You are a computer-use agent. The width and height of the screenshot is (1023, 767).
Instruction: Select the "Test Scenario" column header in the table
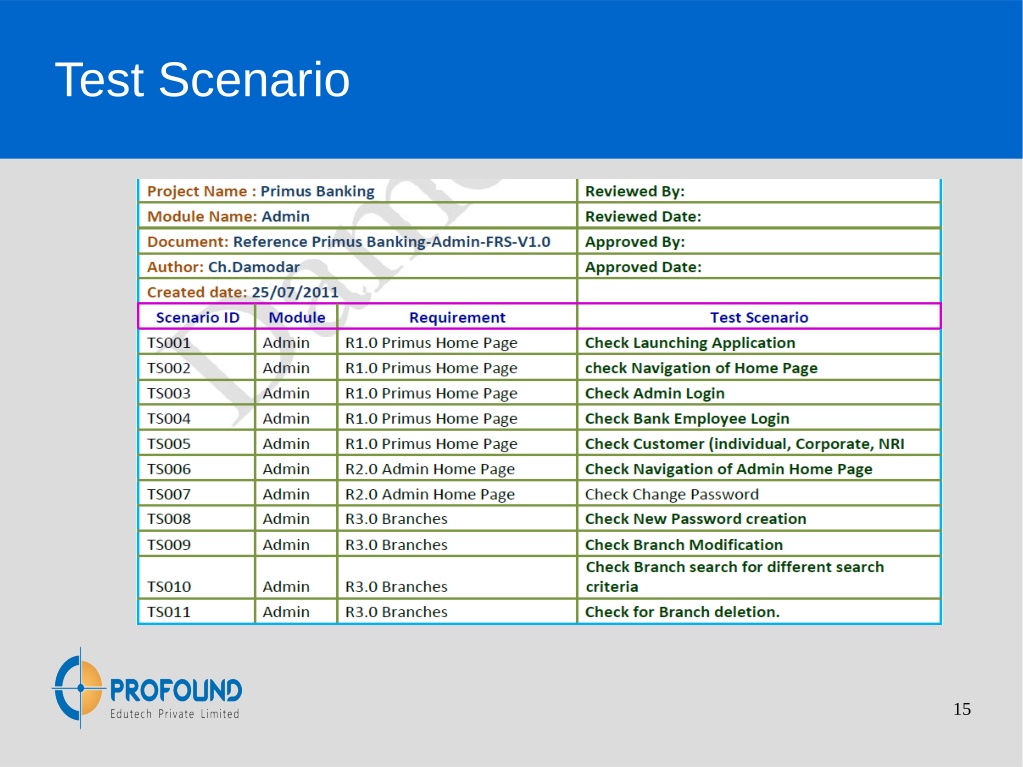pyautogui.click(x=759, y=318)
